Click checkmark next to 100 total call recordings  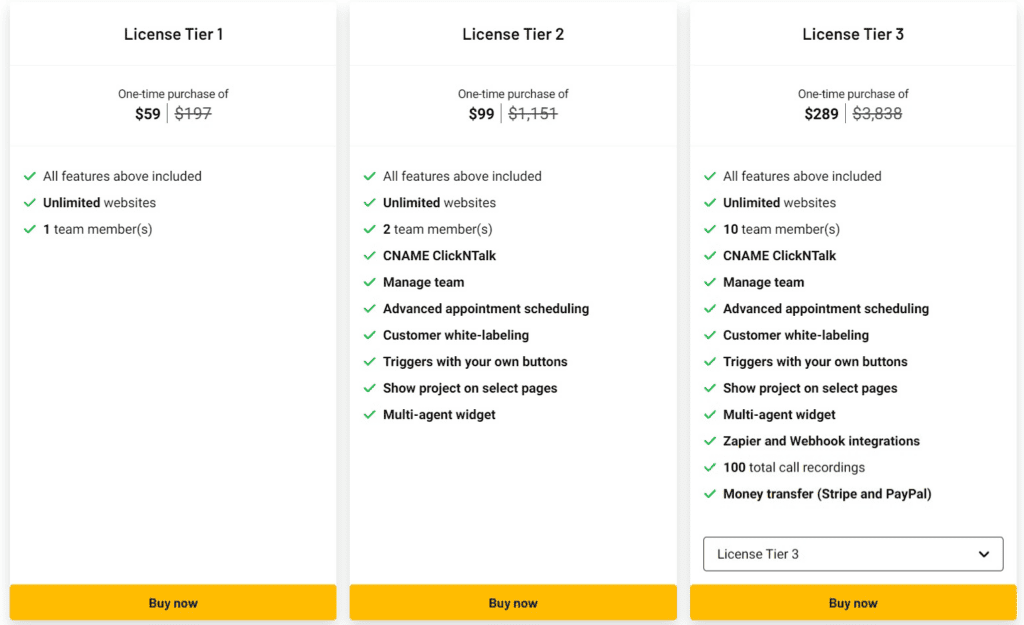710,468
